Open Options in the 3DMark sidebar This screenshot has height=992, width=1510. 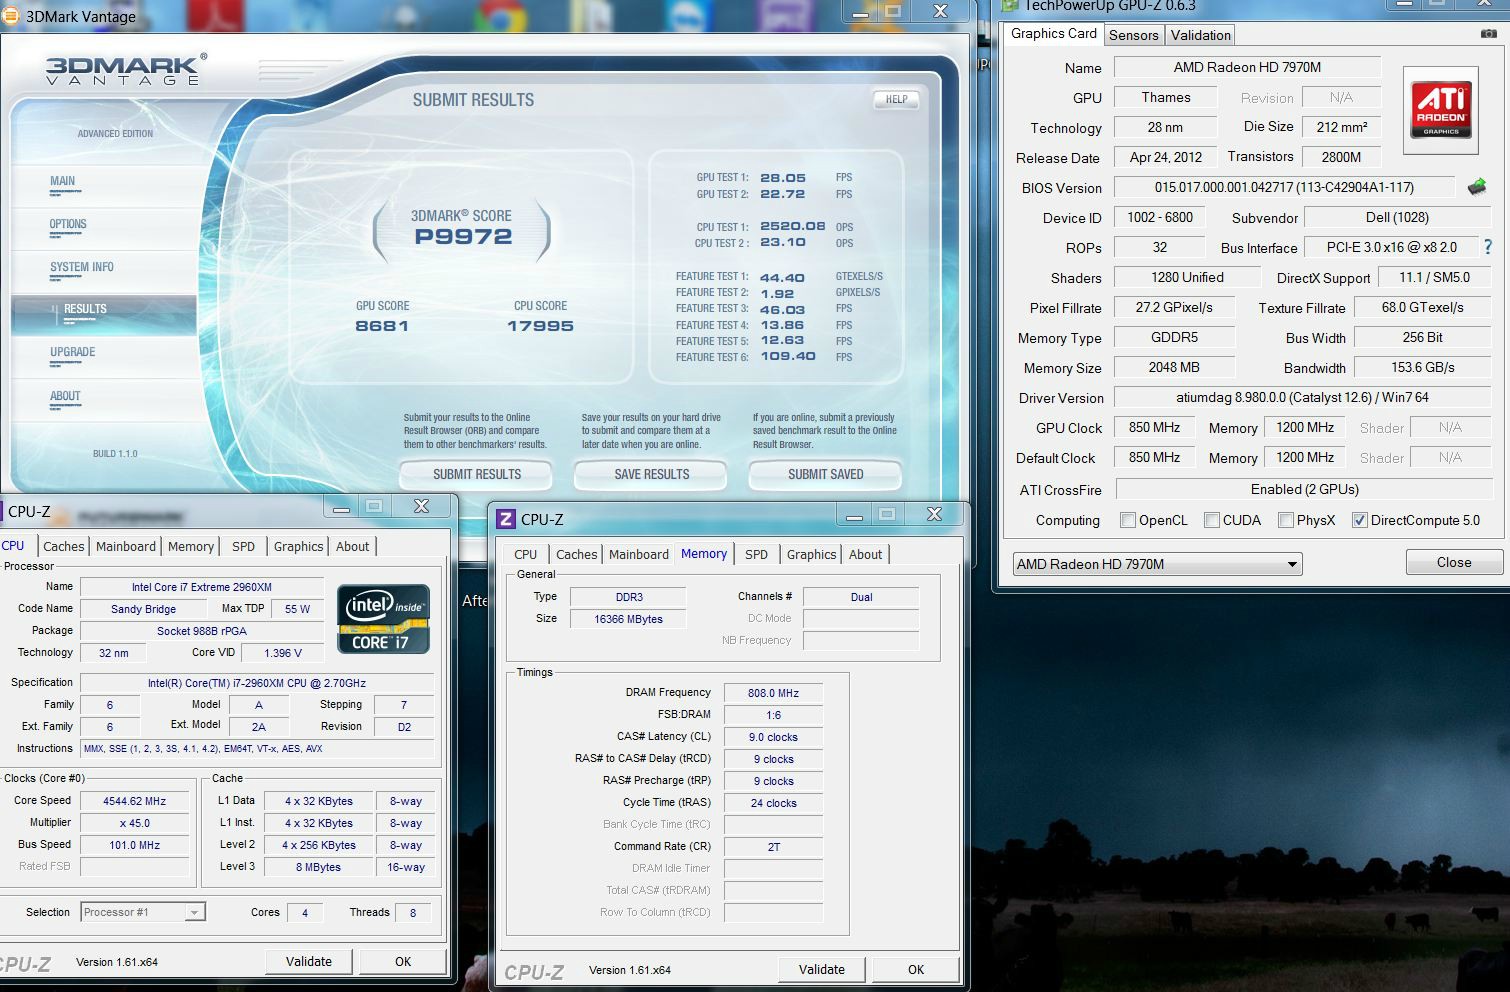point(68,225)
